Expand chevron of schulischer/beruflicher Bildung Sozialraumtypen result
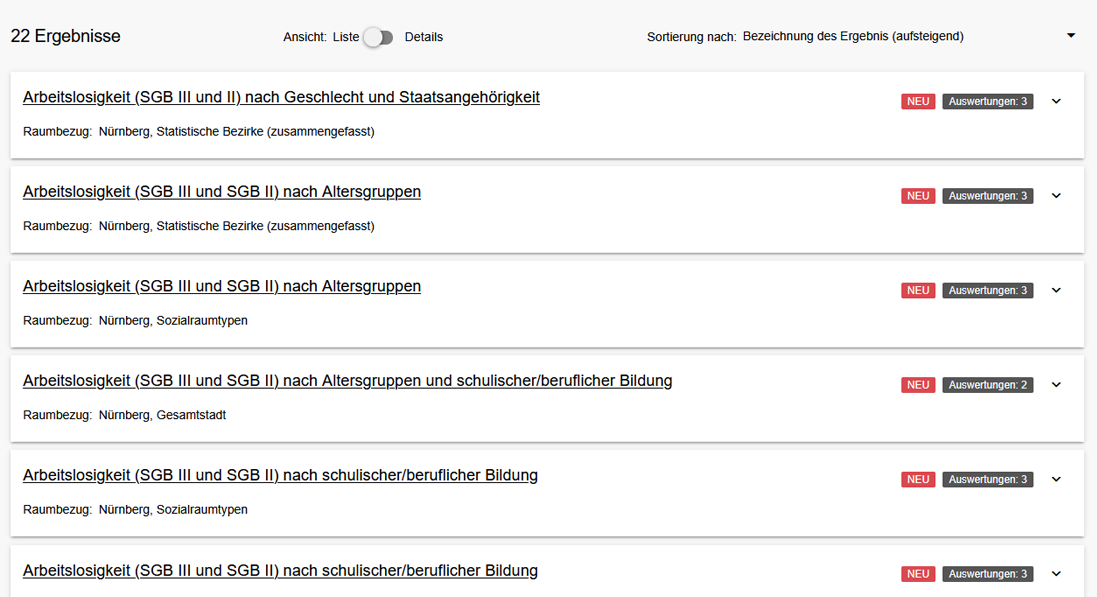Screen dimensions: 1097x597 pos(1056,479)
